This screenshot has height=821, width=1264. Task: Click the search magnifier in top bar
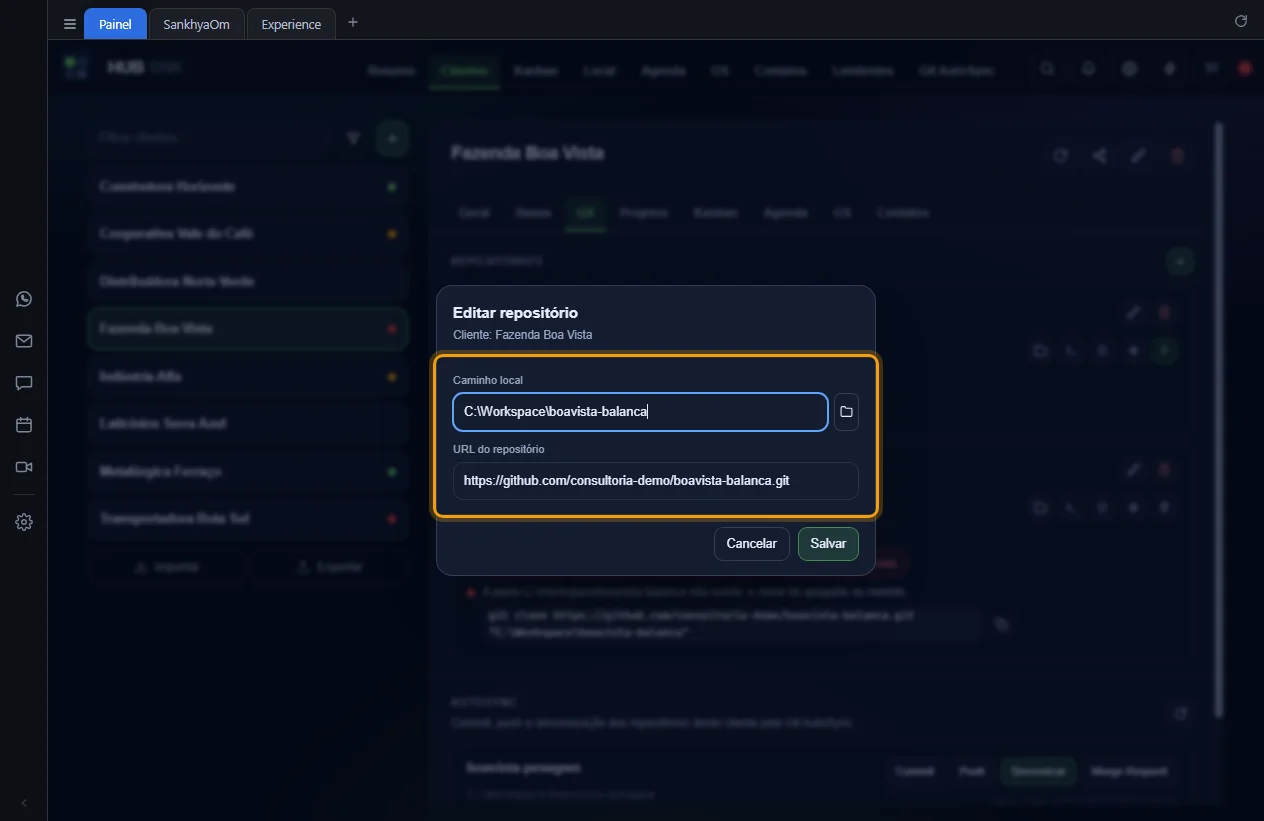pos(1047,69)
